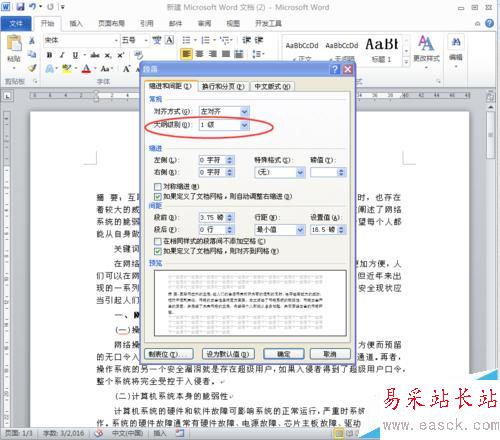Click the dialog help question mark button
This screenshot has height=440, width=500.
[335, 69]
